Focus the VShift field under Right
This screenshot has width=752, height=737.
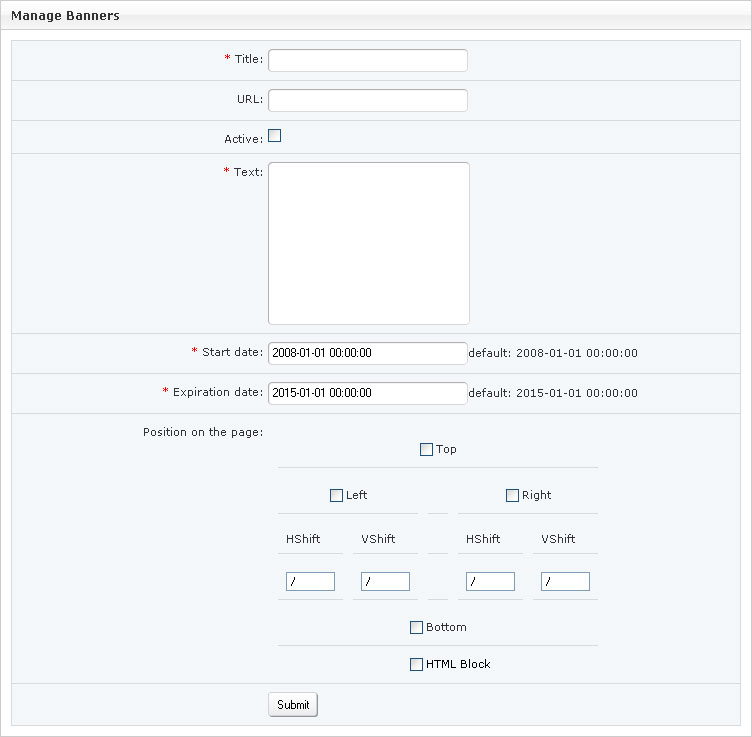pyautogui.click(x=565, y=581)
